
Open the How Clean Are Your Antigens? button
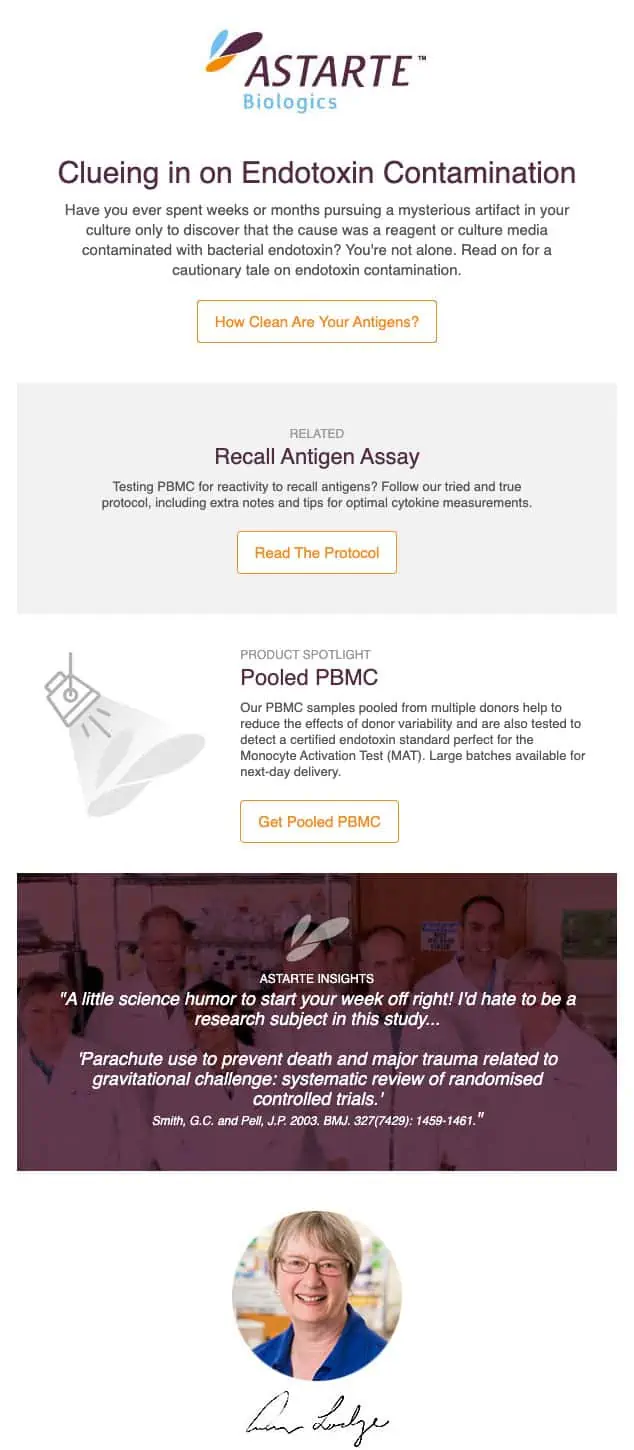317,322
